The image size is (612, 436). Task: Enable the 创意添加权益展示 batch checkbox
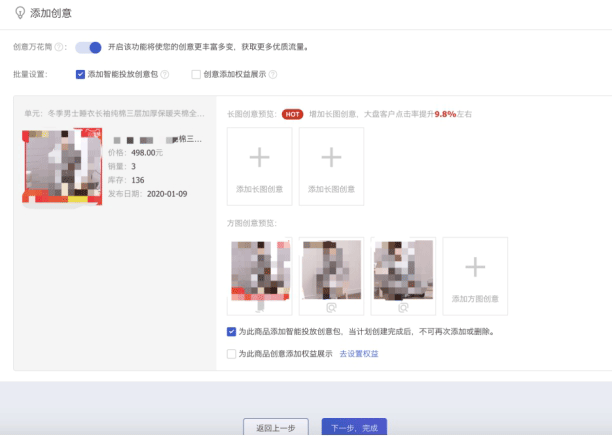click(196, 74)
